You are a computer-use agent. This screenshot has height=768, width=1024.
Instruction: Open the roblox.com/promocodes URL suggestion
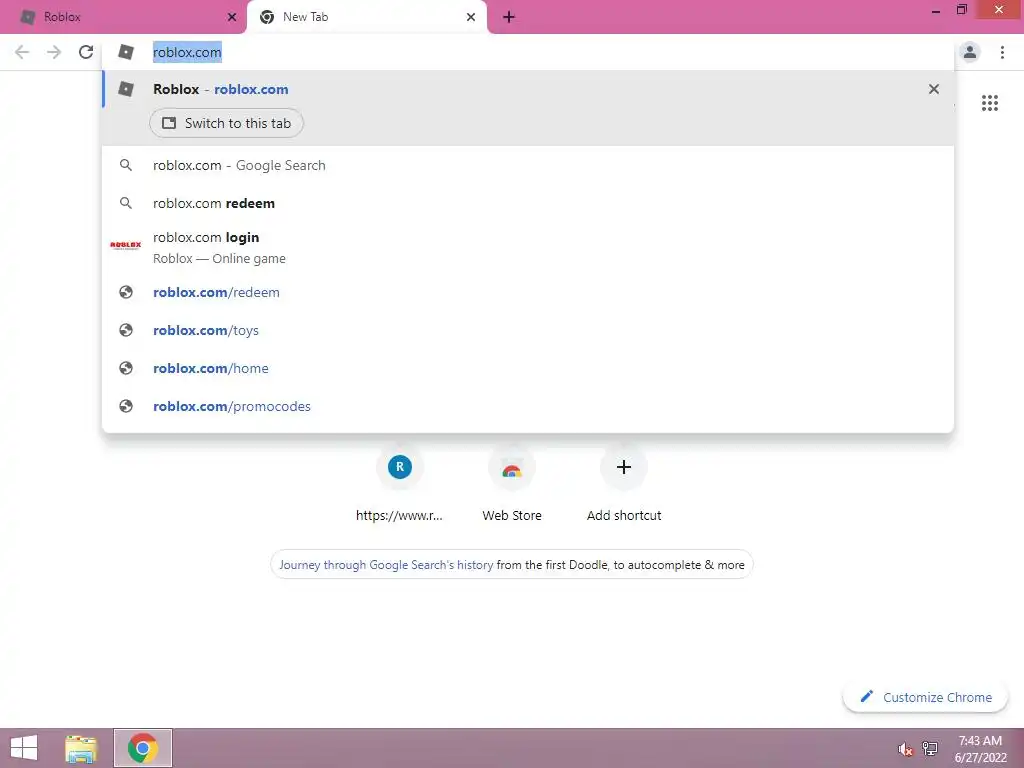pos(528,406)
